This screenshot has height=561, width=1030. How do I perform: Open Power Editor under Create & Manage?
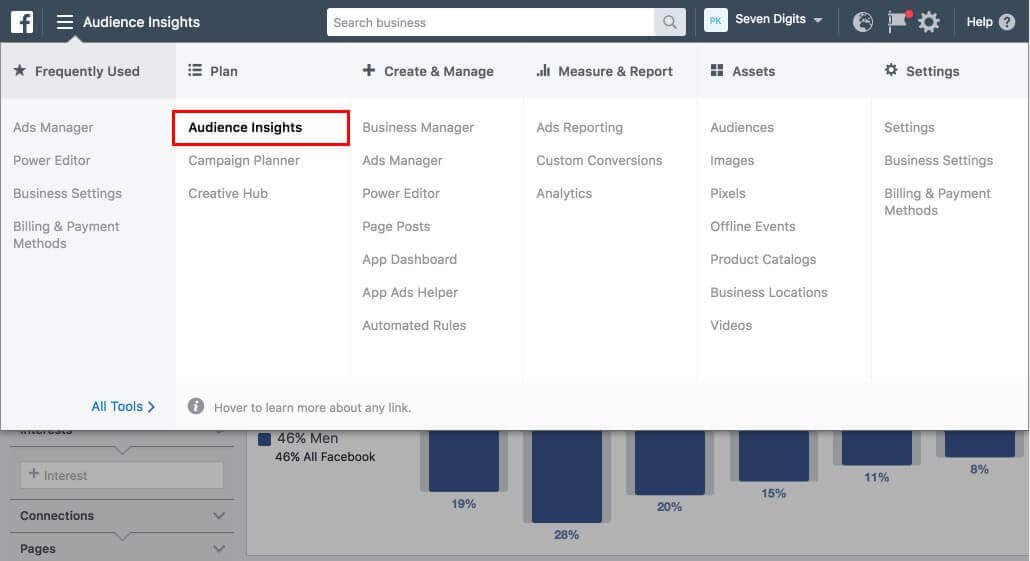pos(401,193)
